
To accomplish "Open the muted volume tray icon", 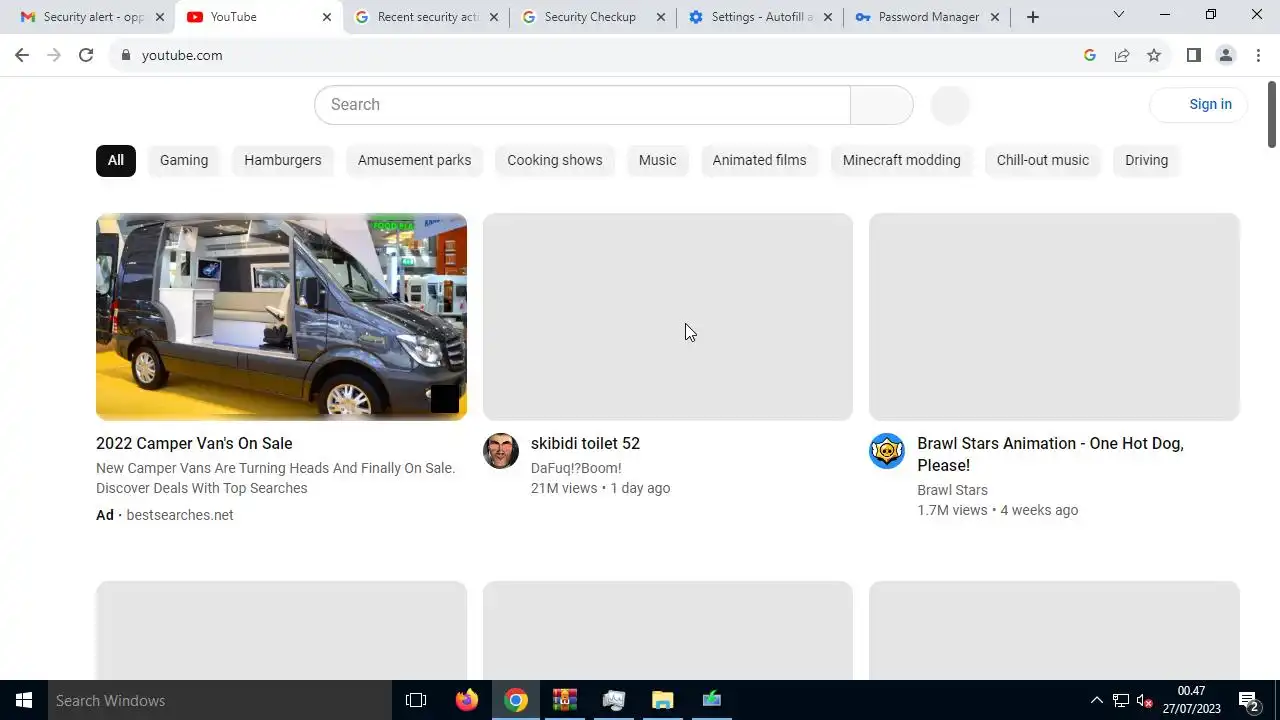I will coord(1145,700).
